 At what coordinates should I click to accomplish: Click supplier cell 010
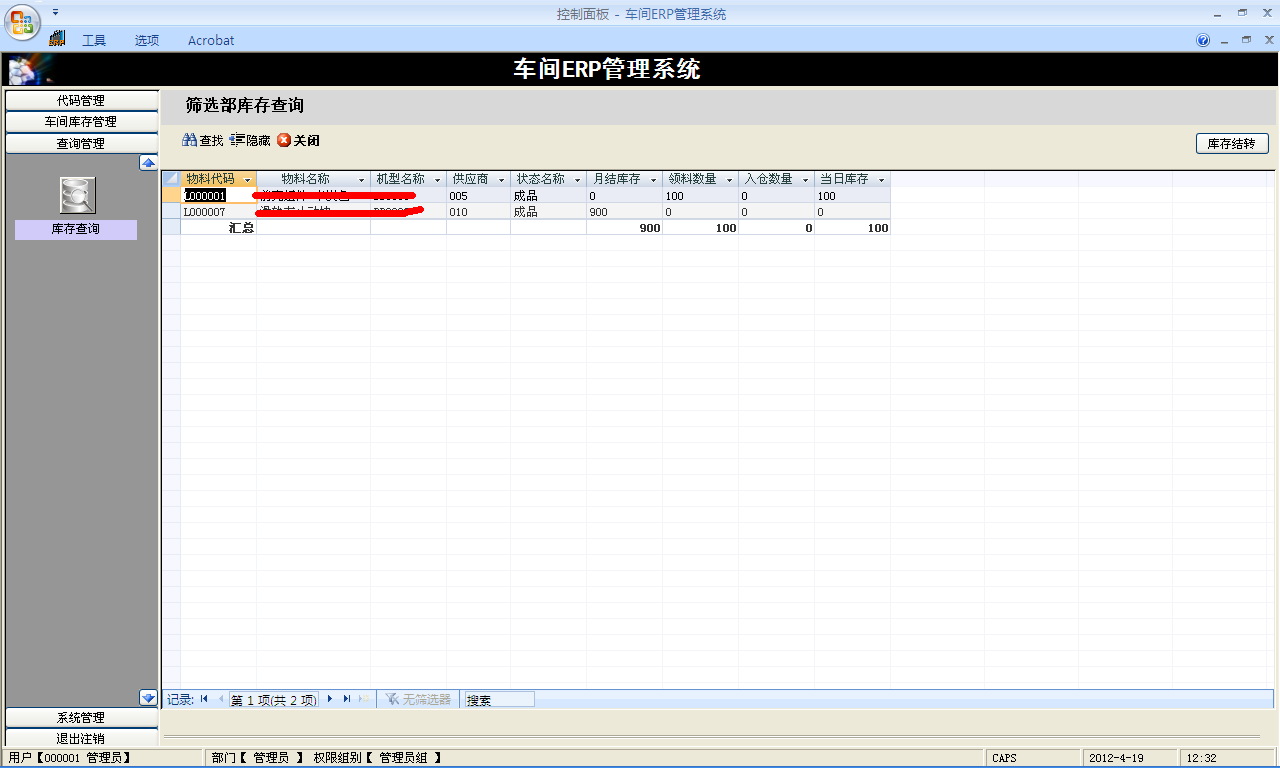[478, 212]
